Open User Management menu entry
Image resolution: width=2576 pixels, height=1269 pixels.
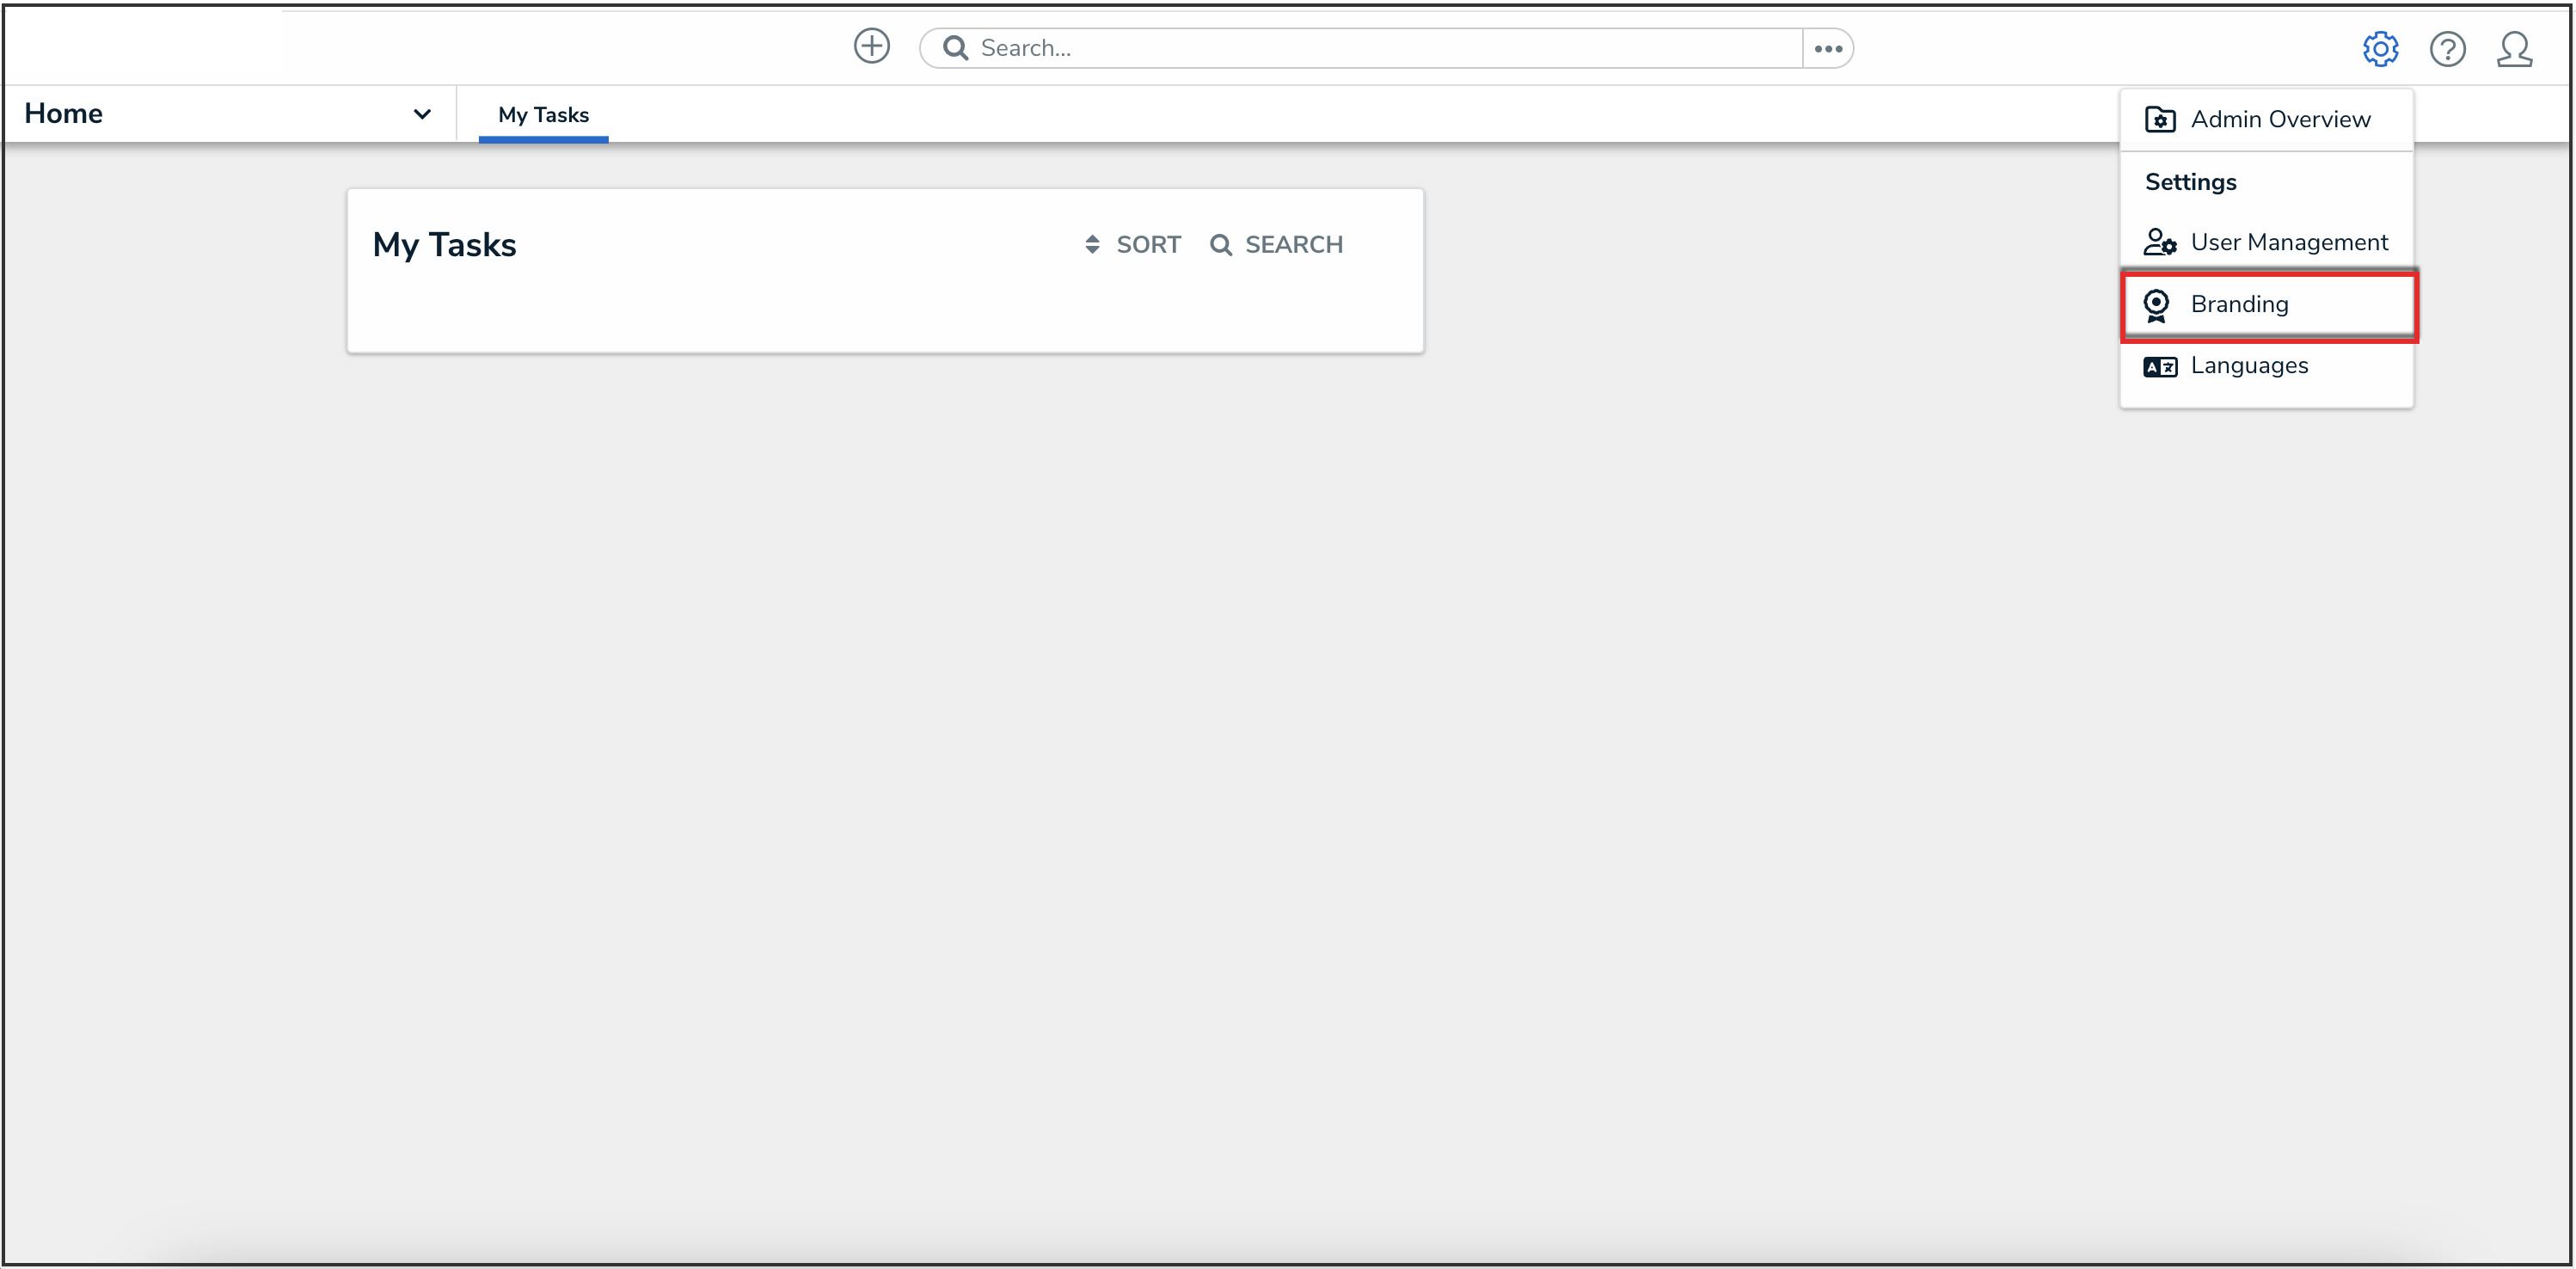[2288, 242]
